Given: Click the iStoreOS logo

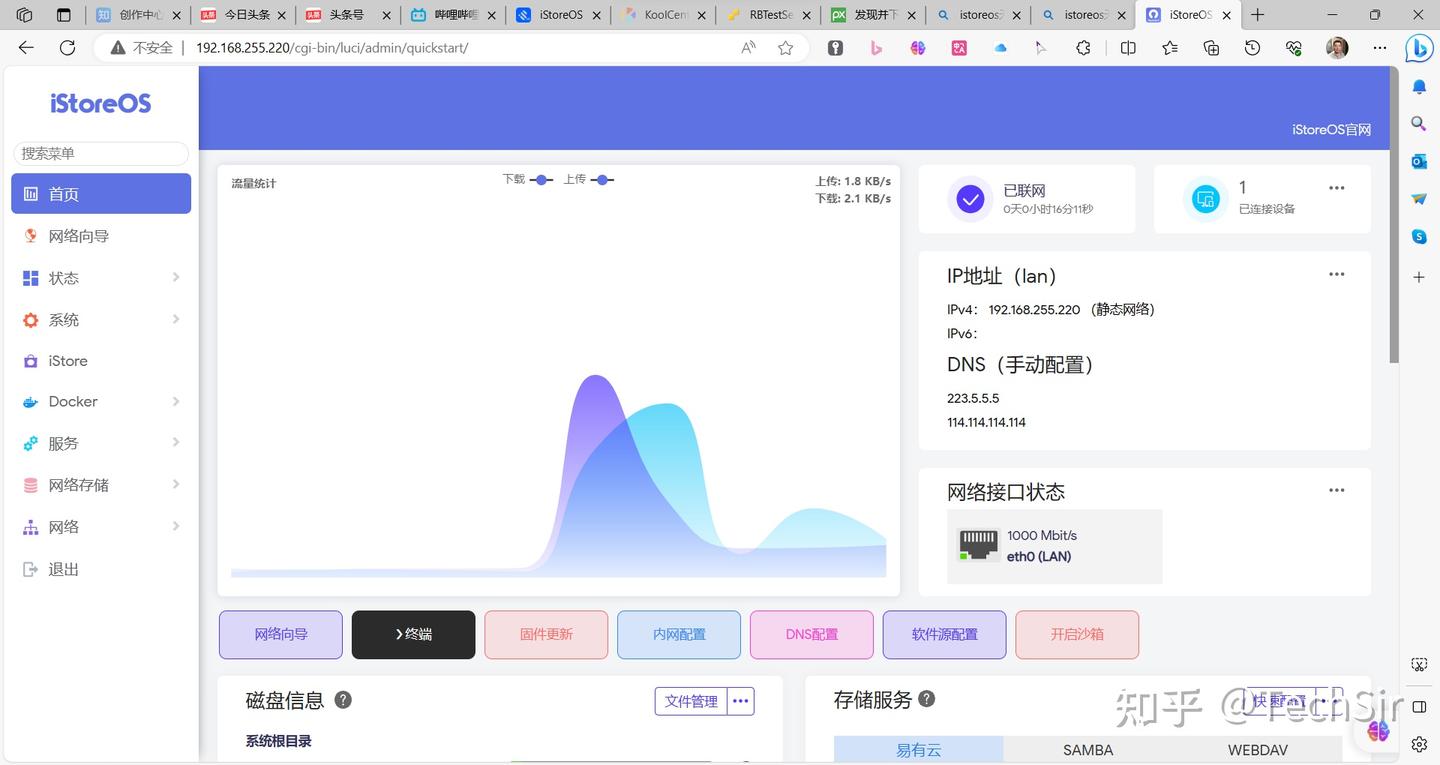Looking at the screenshot, I should [101, 104].
